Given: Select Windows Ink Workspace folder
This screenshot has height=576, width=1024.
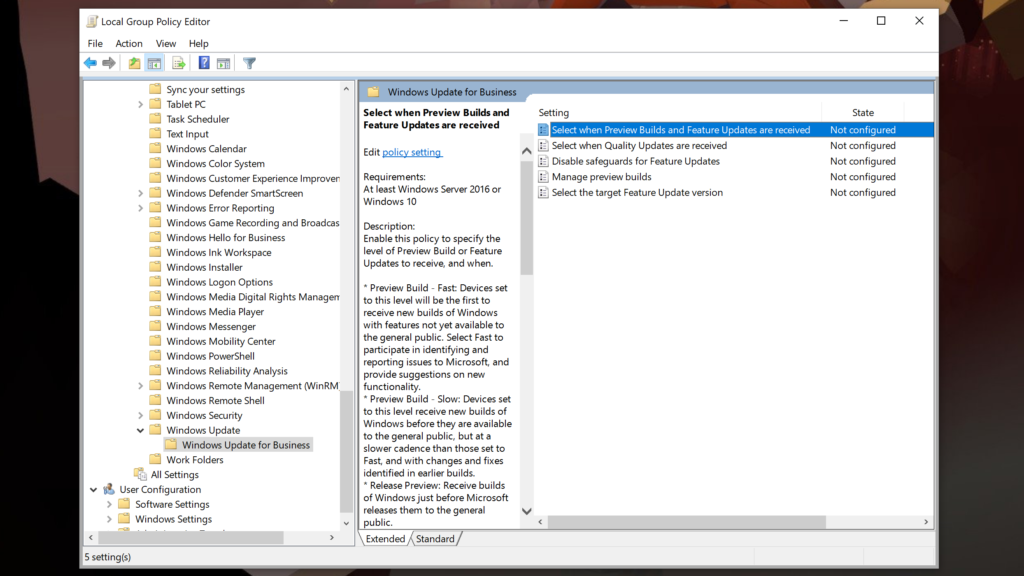Looking at the screenshot, I should [218, 253].
